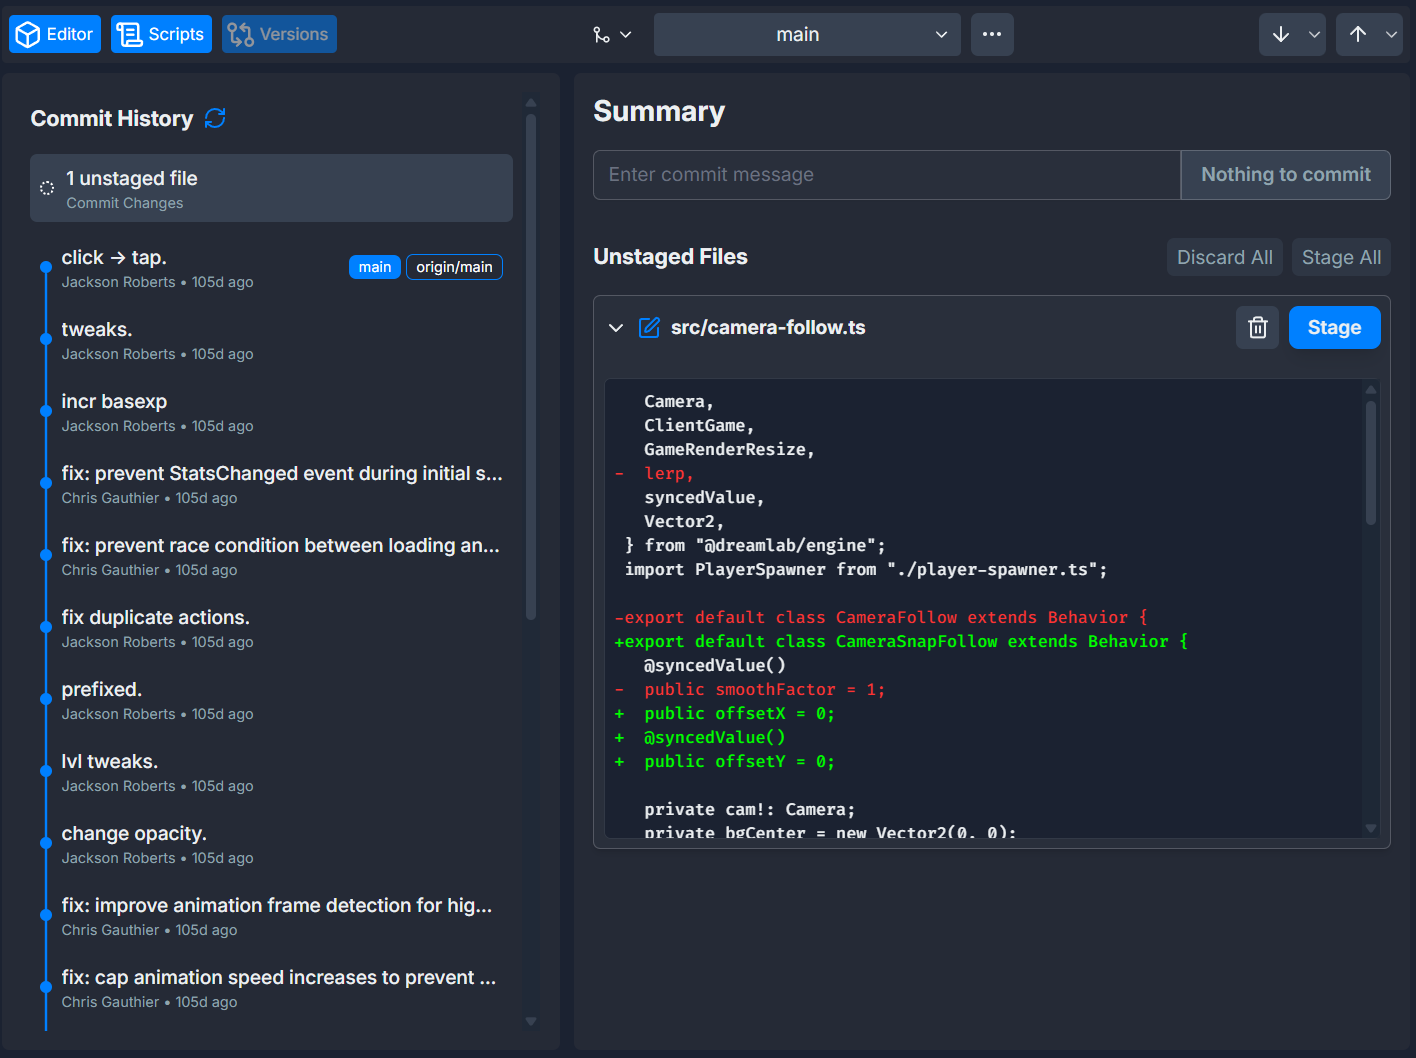This screenshot has width=1416, height=1058.
Task: Open the ellipsis more-options menu
Action: [x=992, y=33]
